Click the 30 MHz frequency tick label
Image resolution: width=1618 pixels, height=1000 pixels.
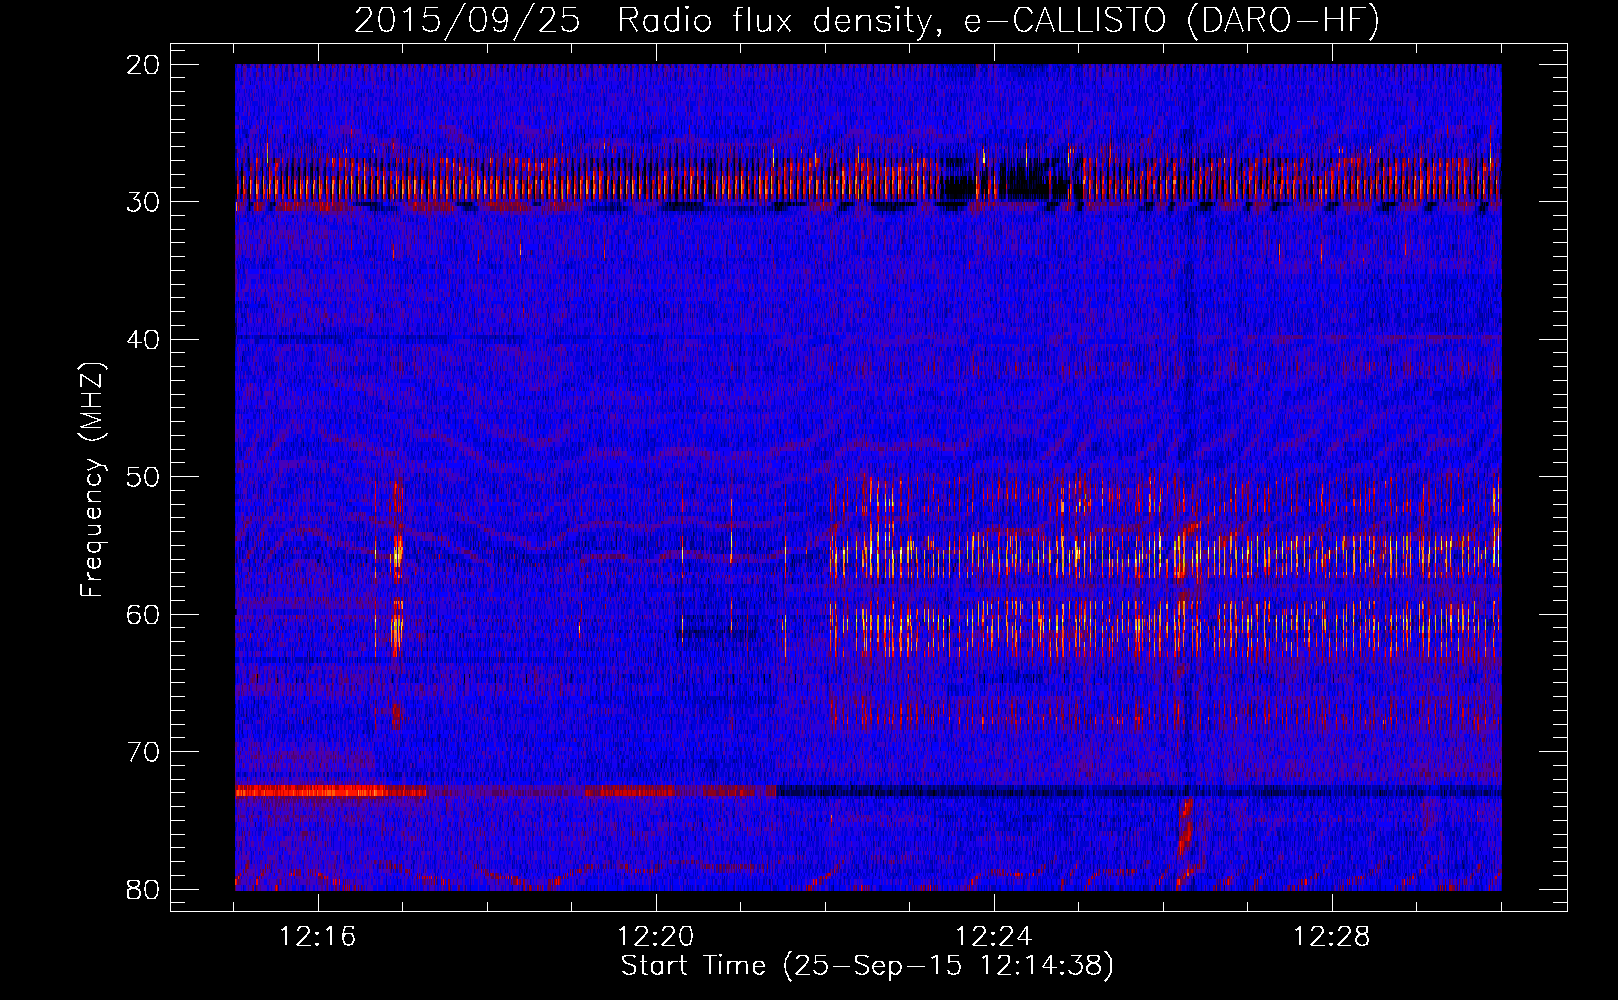144,202
